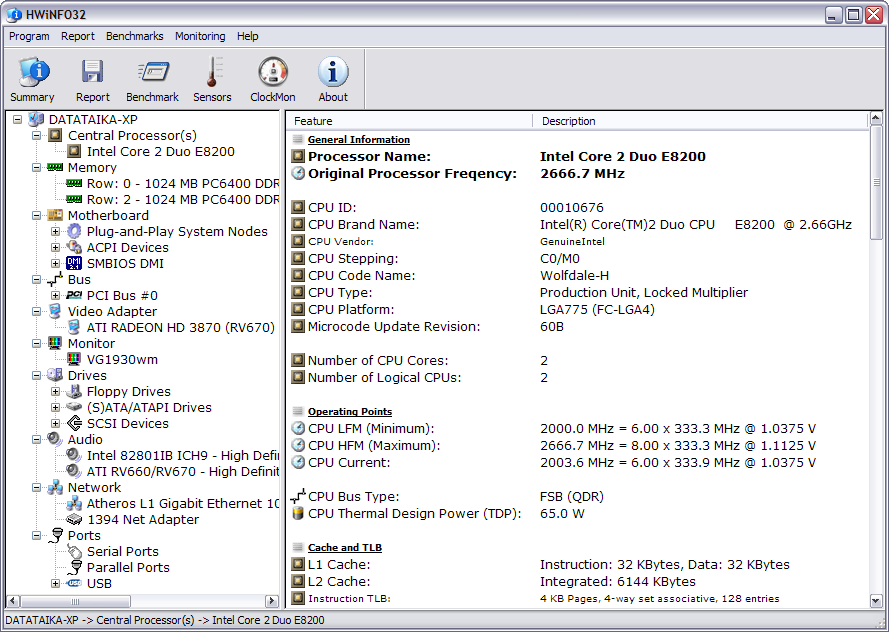Click the Feature column header
The width and height of the screenshot is (889, 632).
coord(410,121)
